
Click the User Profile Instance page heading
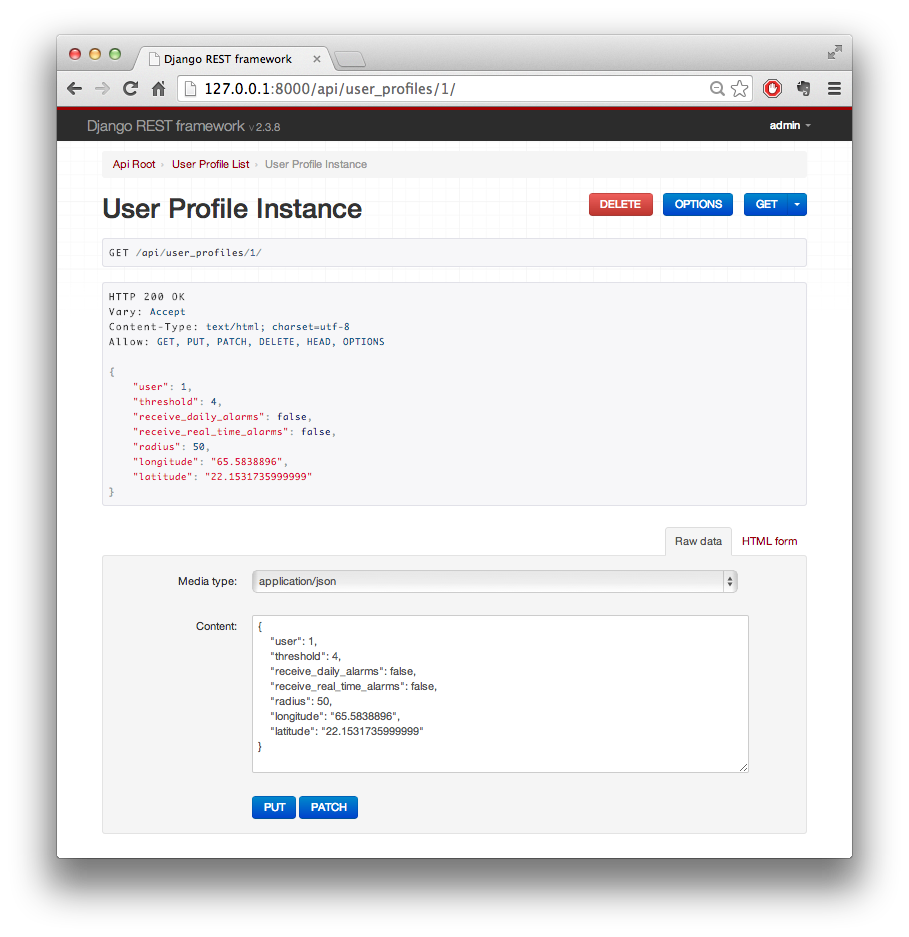[232, 209]
